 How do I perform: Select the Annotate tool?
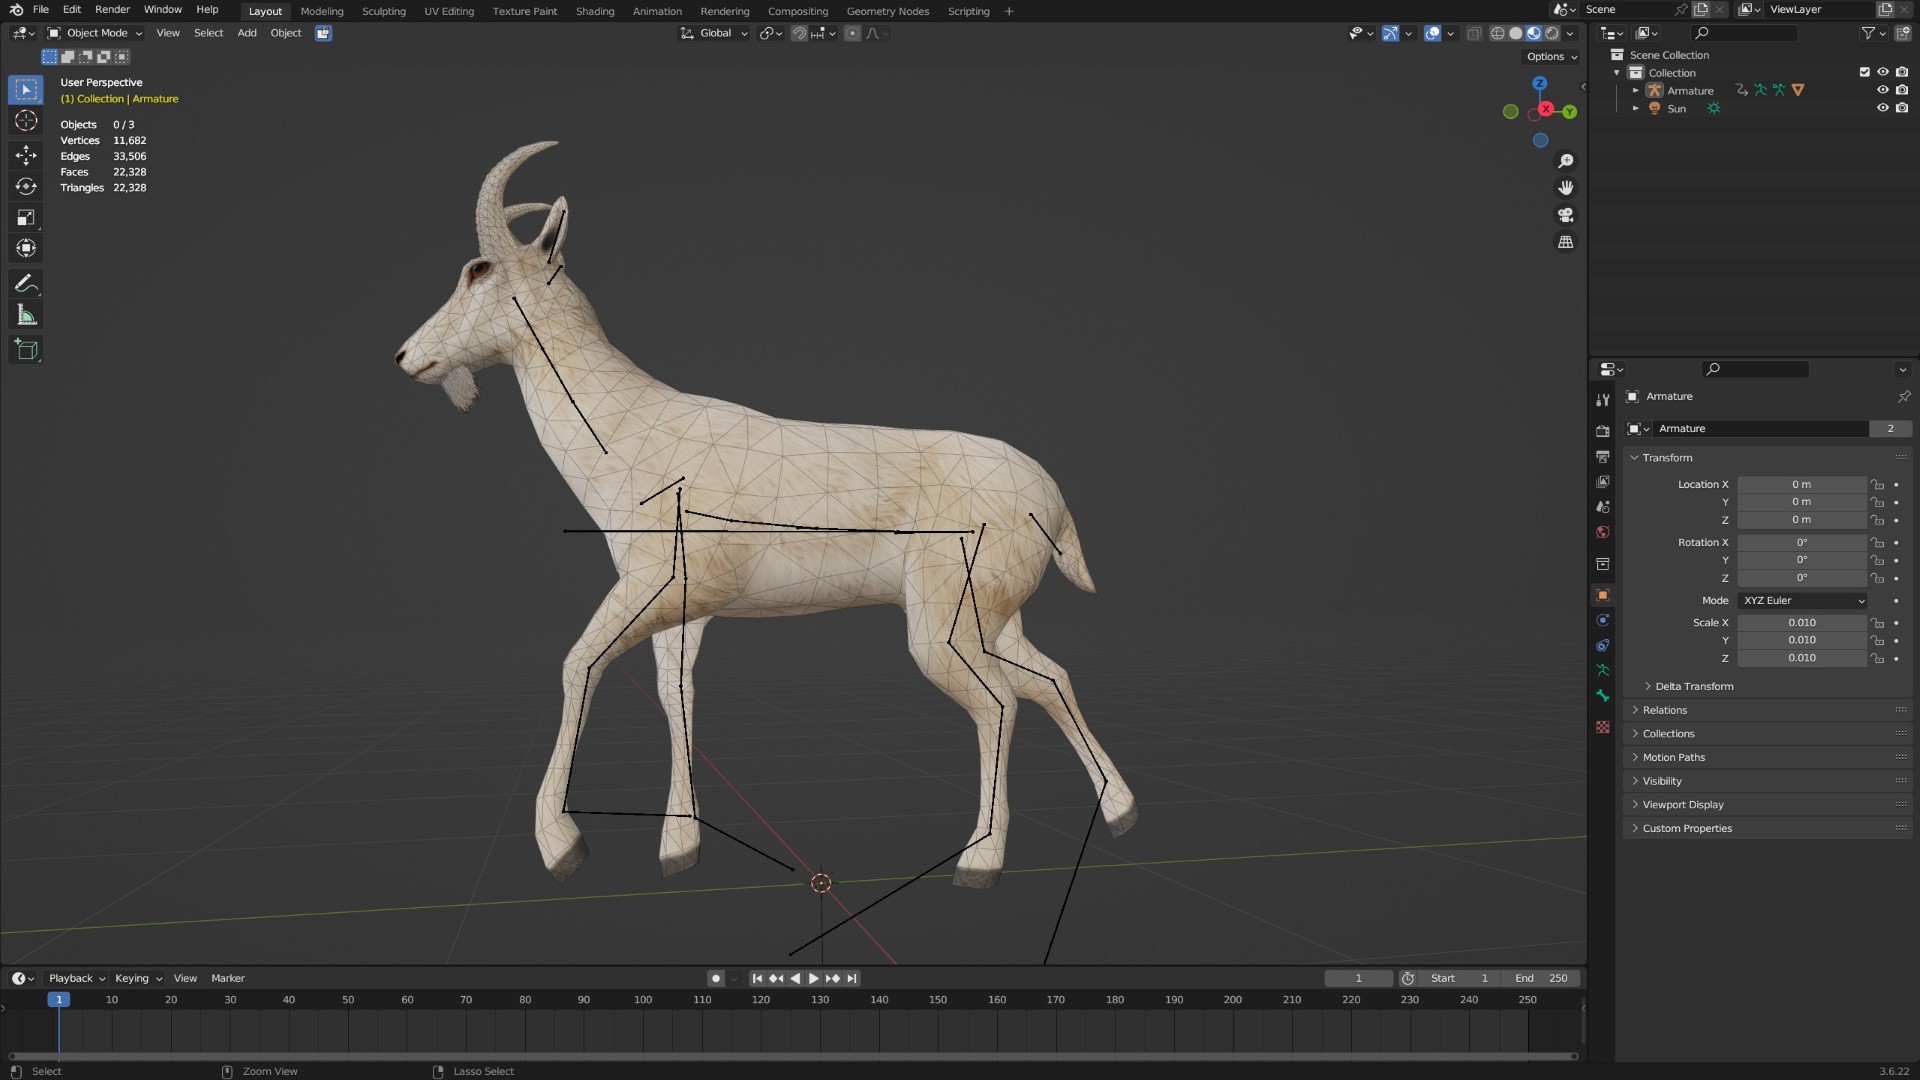(26, 284)
